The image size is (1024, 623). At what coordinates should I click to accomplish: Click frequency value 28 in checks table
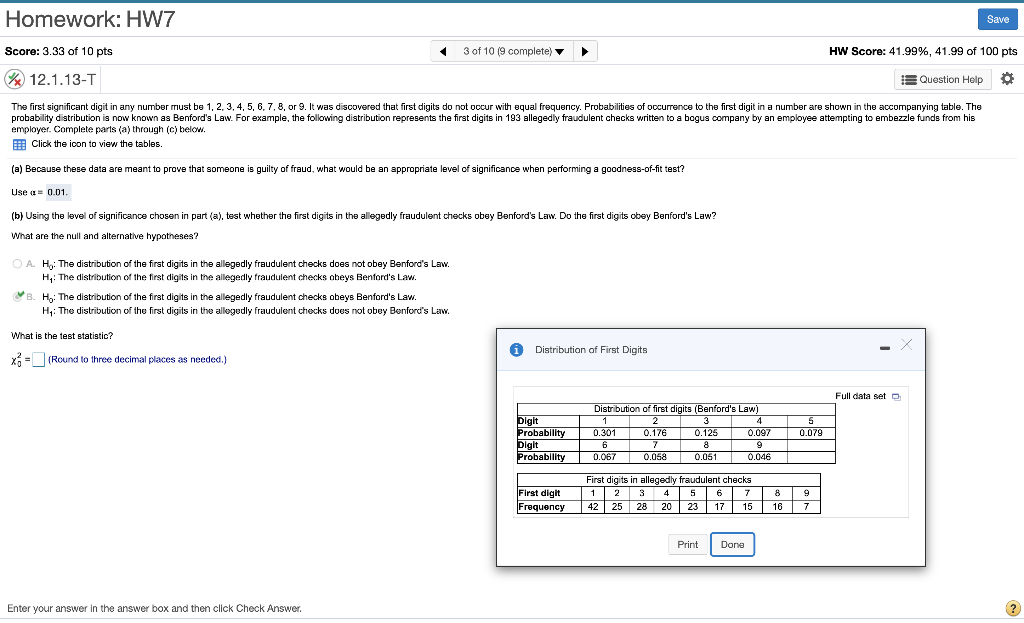click(x=642, y=507)
